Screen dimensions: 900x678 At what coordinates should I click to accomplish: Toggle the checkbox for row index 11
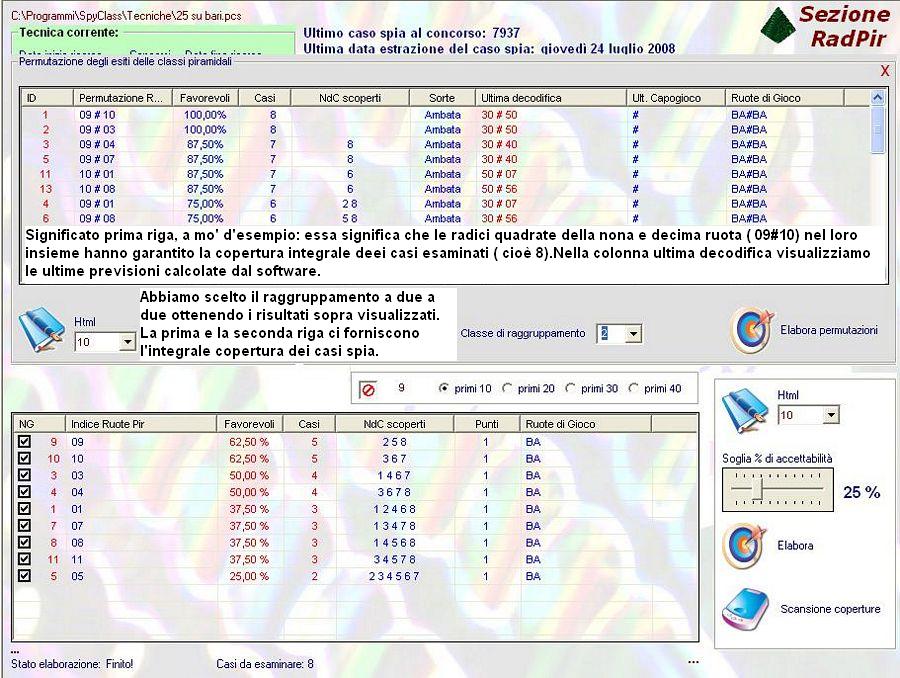(x=24, y=559)
